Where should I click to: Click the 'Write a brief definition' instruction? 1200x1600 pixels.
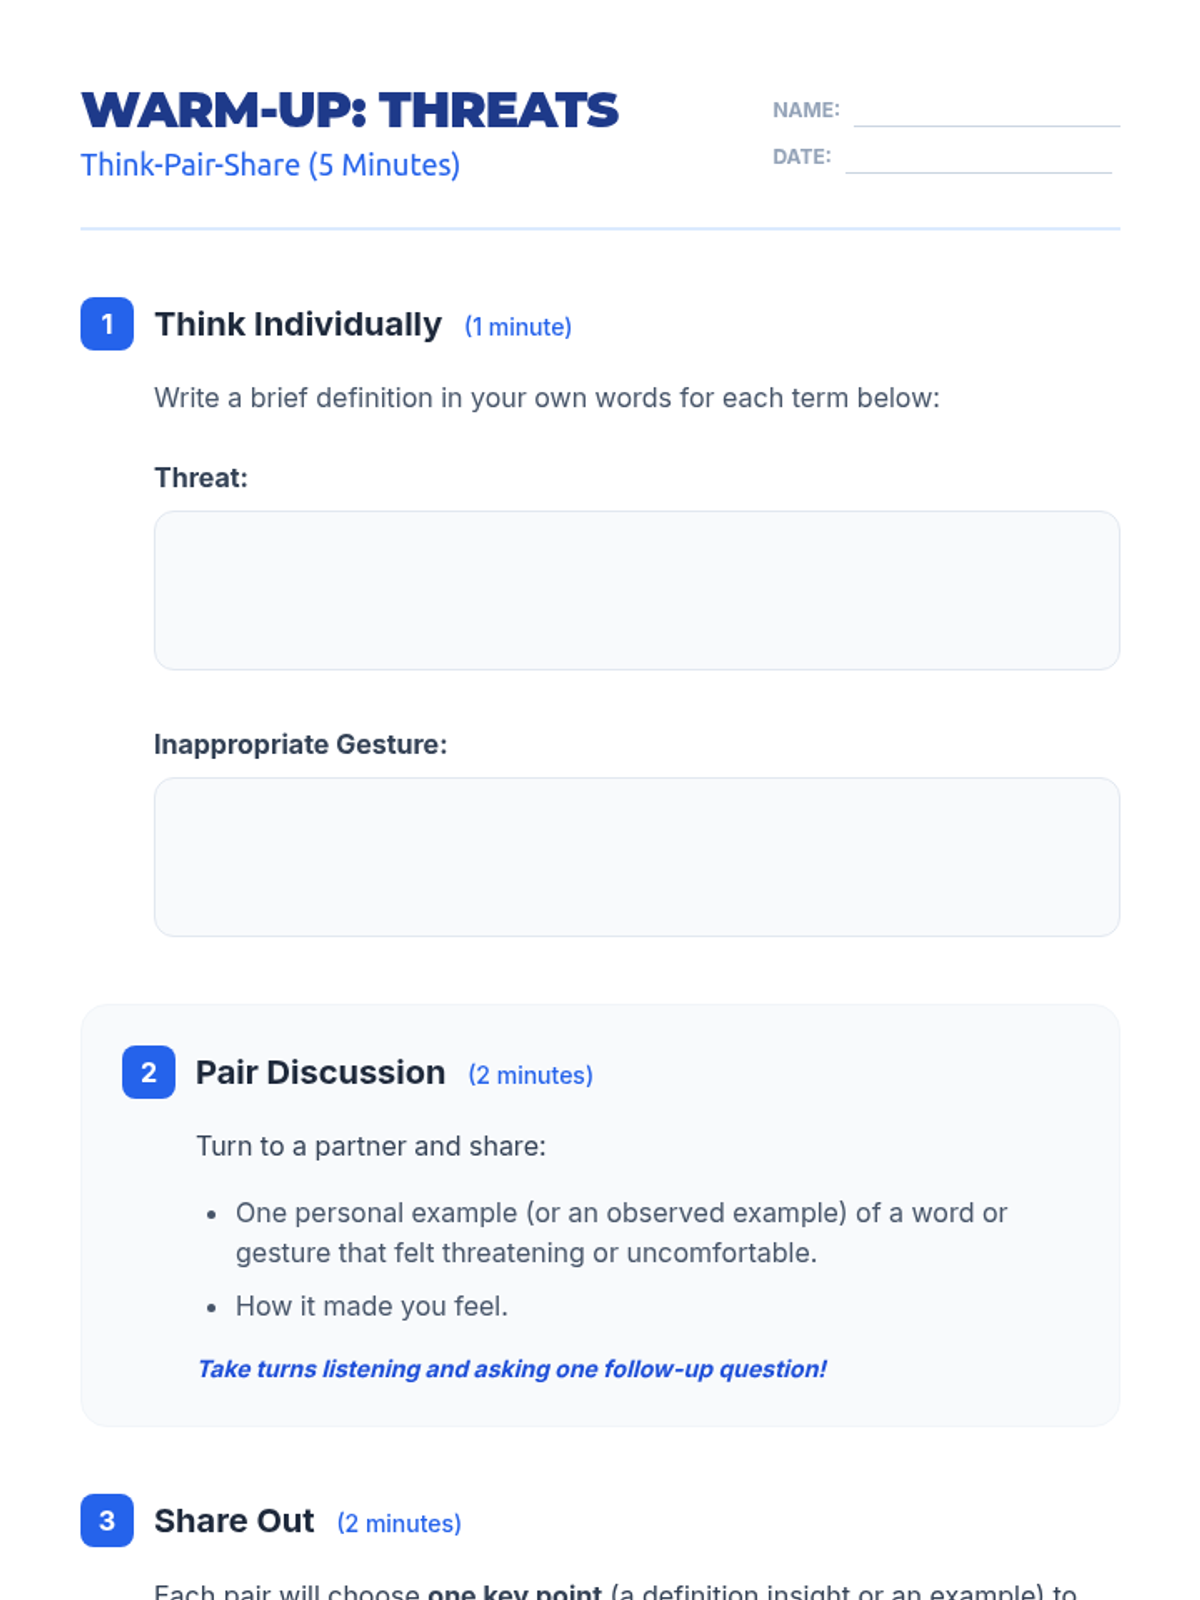pyautogui.click(x=547, y=398)
